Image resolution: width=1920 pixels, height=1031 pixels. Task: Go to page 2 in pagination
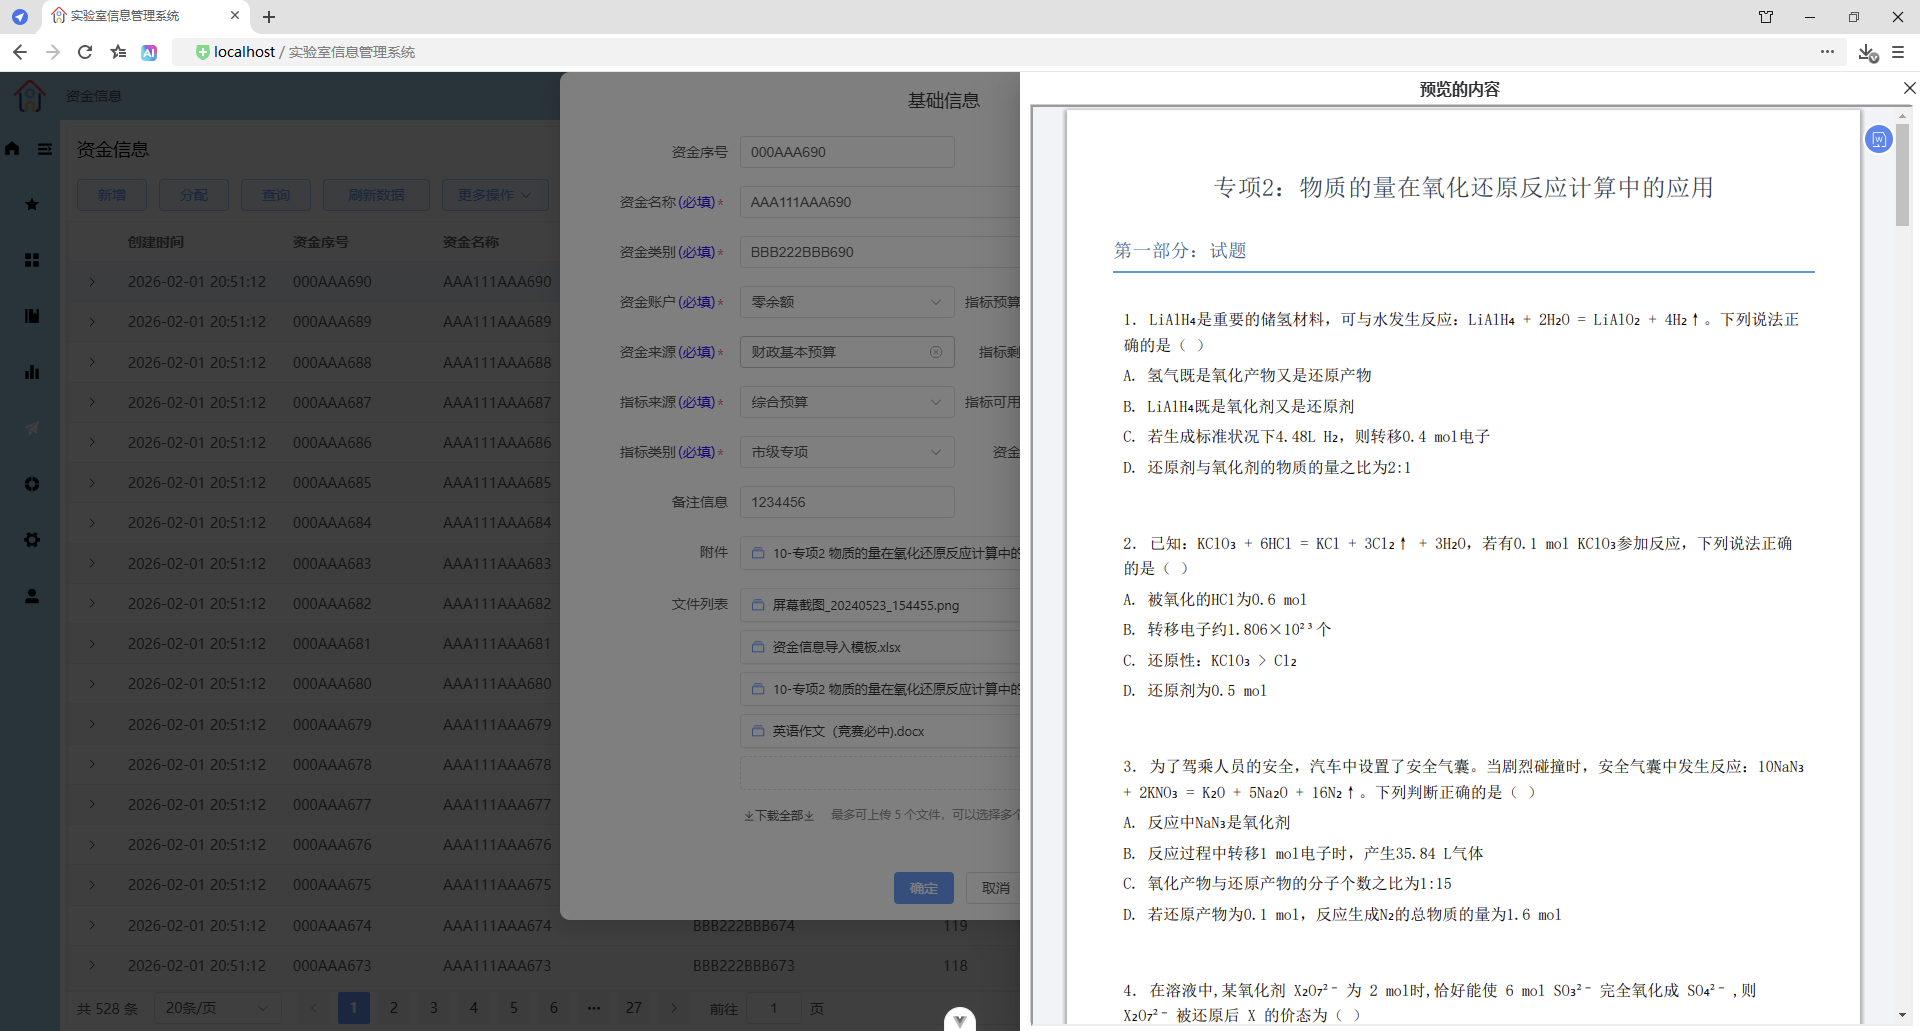coord(394,1008)
